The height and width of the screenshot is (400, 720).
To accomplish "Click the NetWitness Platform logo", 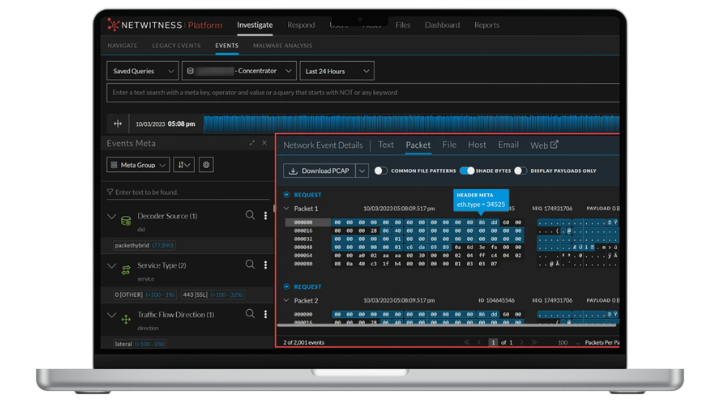I will [x=165, y=25].
